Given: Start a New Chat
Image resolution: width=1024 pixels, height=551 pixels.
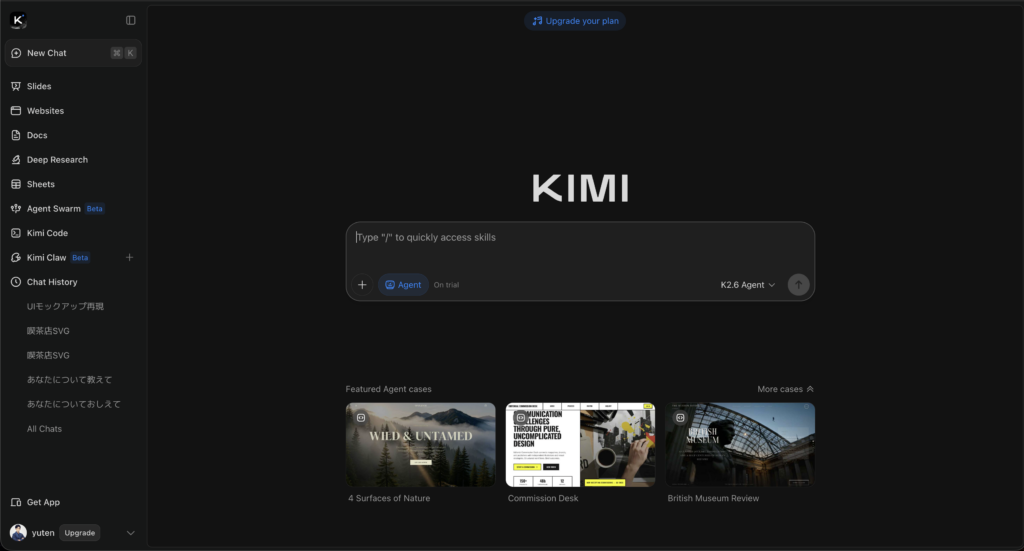Looking at the screenshot, I should tap(73, 53).
